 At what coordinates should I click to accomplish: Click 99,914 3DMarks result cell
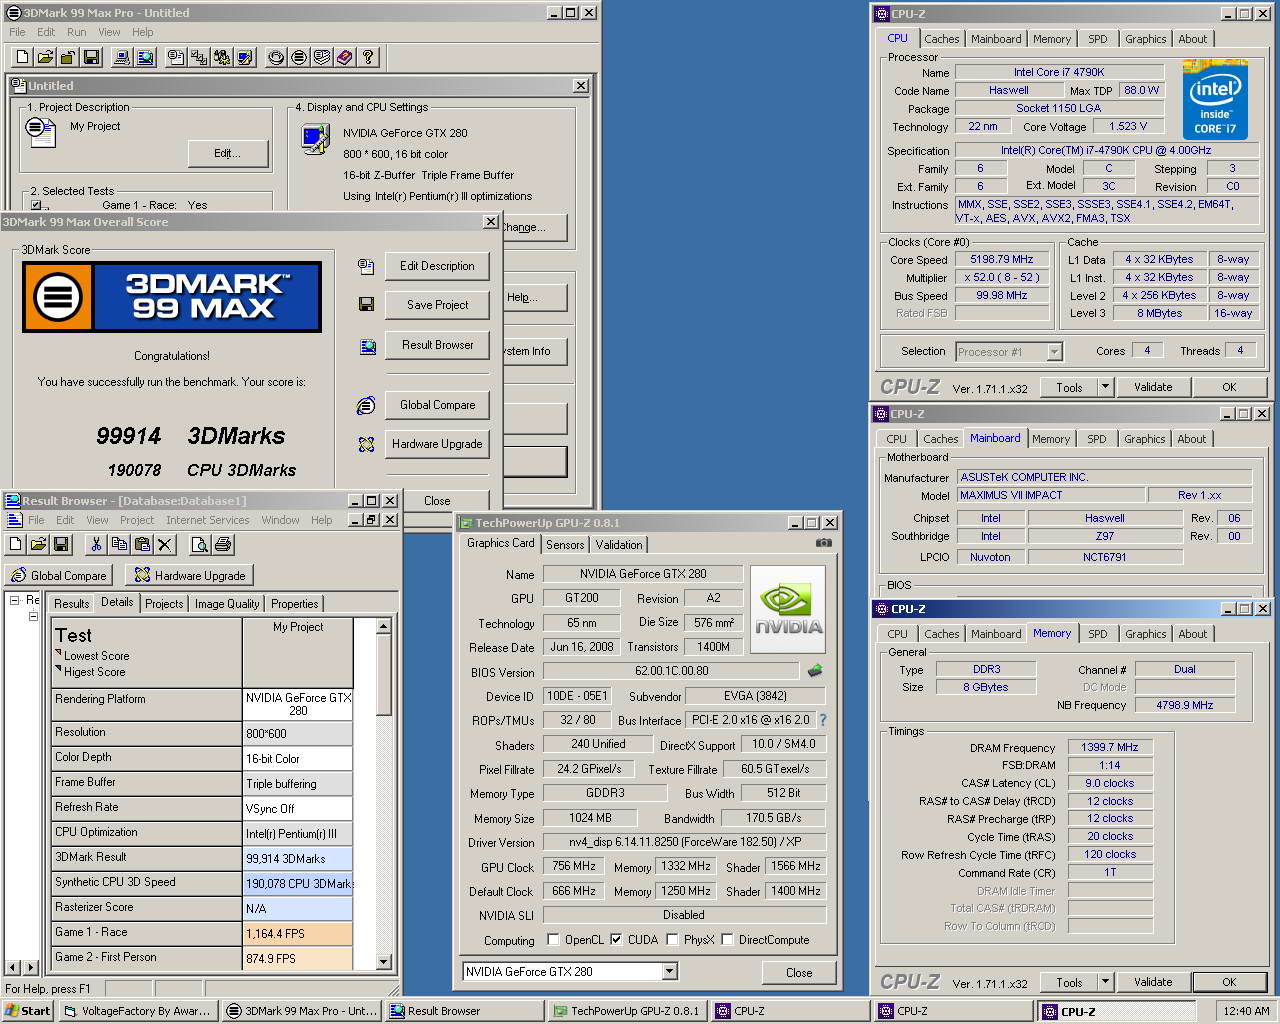coord(298,858)
